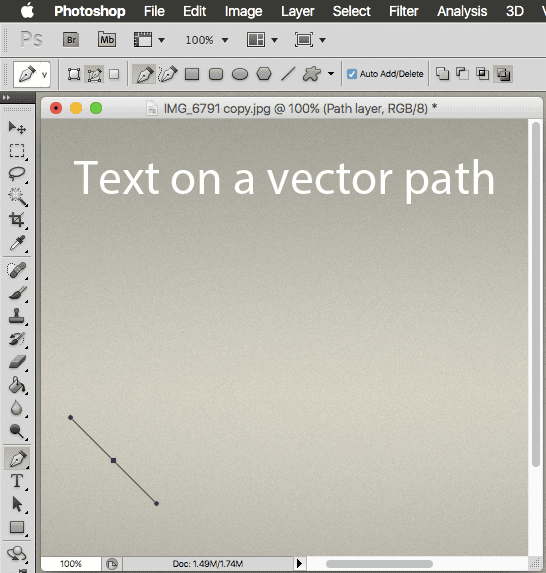Toggle Add to path area

[443, 74]
